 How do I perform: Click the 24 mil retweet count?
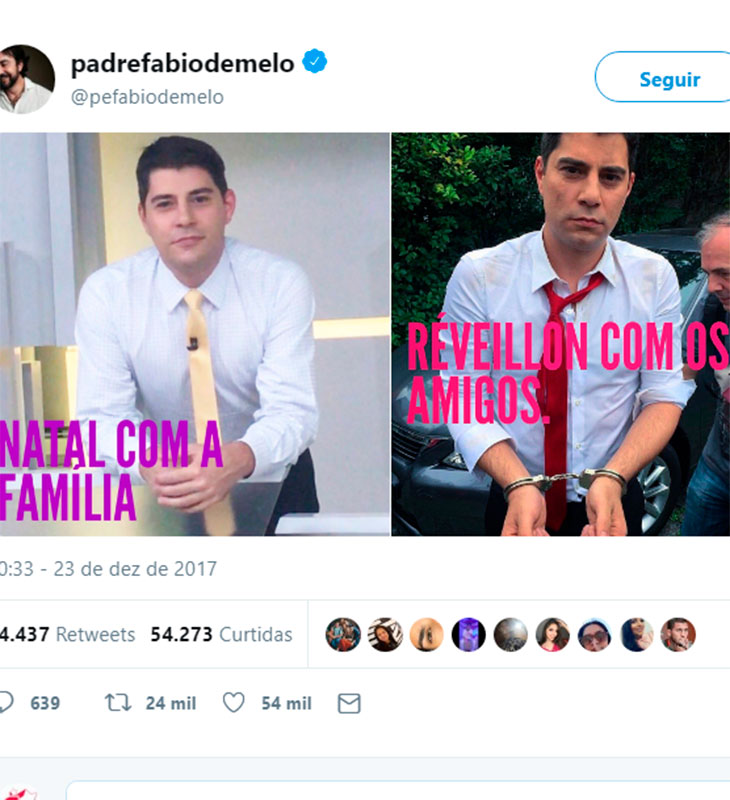pyautogui.click(x=171, y=703)
